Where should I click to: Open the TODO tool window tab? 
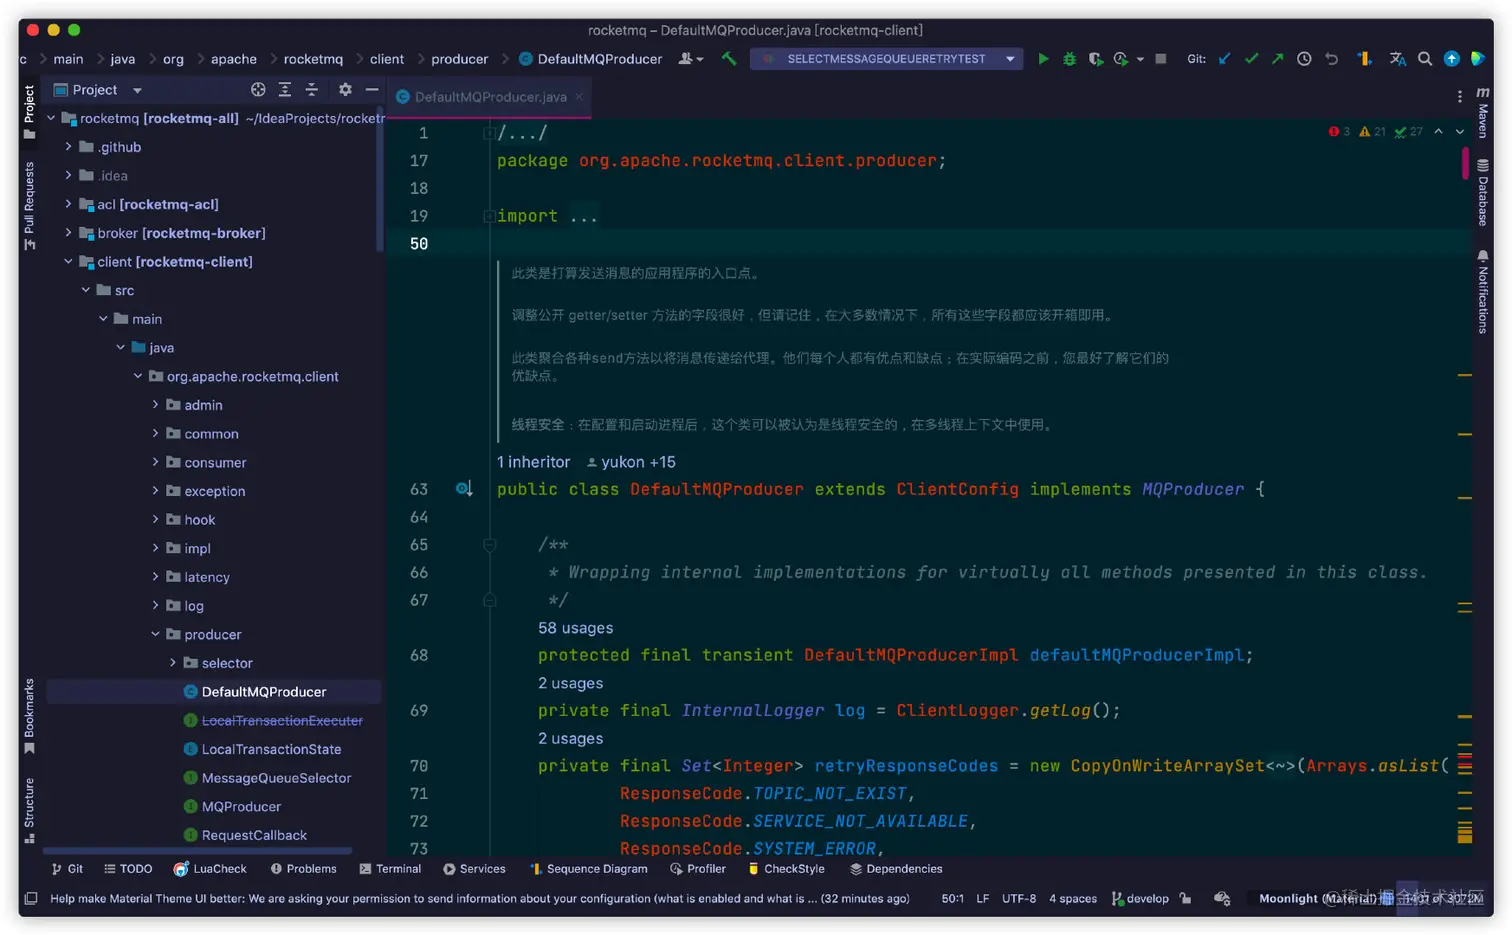[x=128, y=869]
